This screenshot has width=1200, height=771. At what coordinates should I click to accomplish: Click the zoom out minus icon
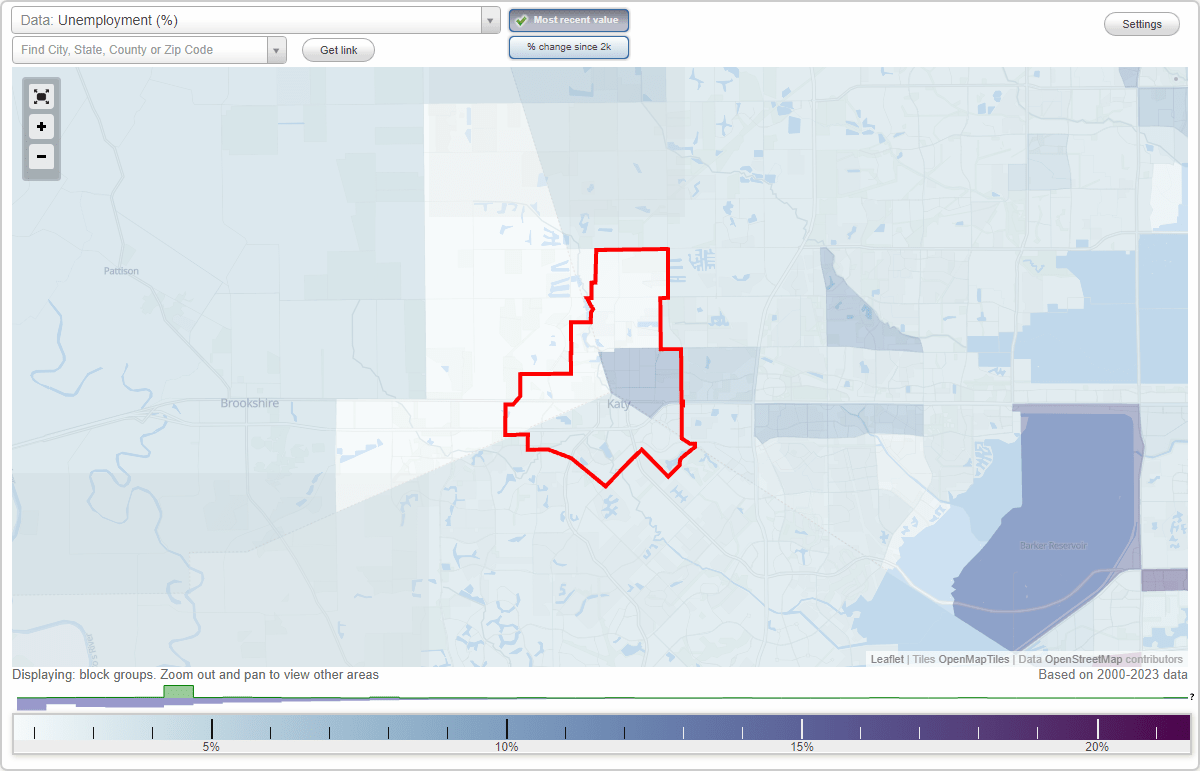coord(41,157)
